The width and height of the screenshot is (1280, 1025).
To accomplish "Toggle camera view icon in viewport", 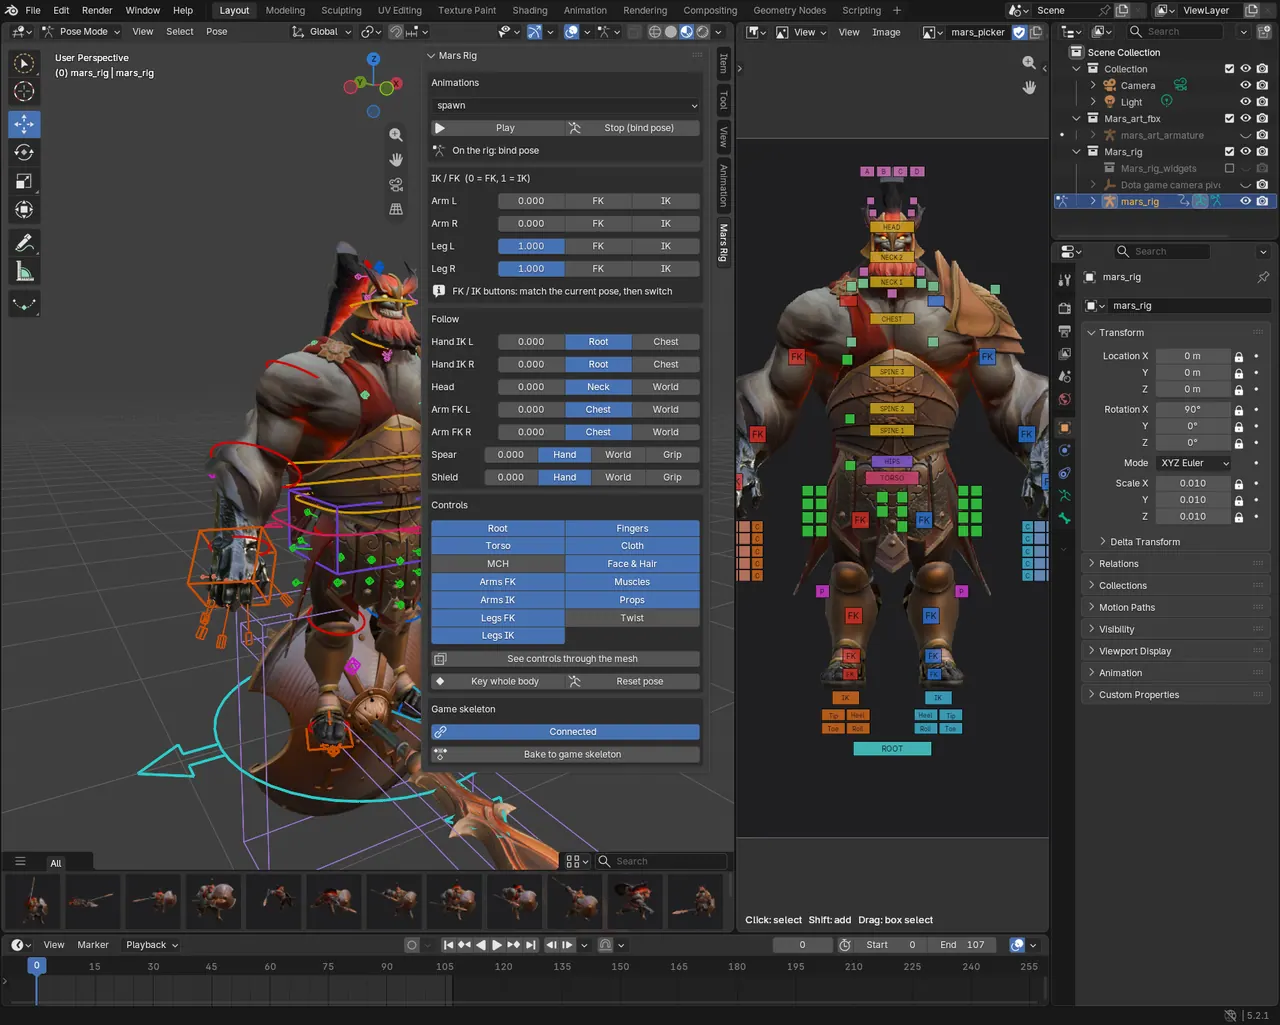I will [x=396, y=184].
